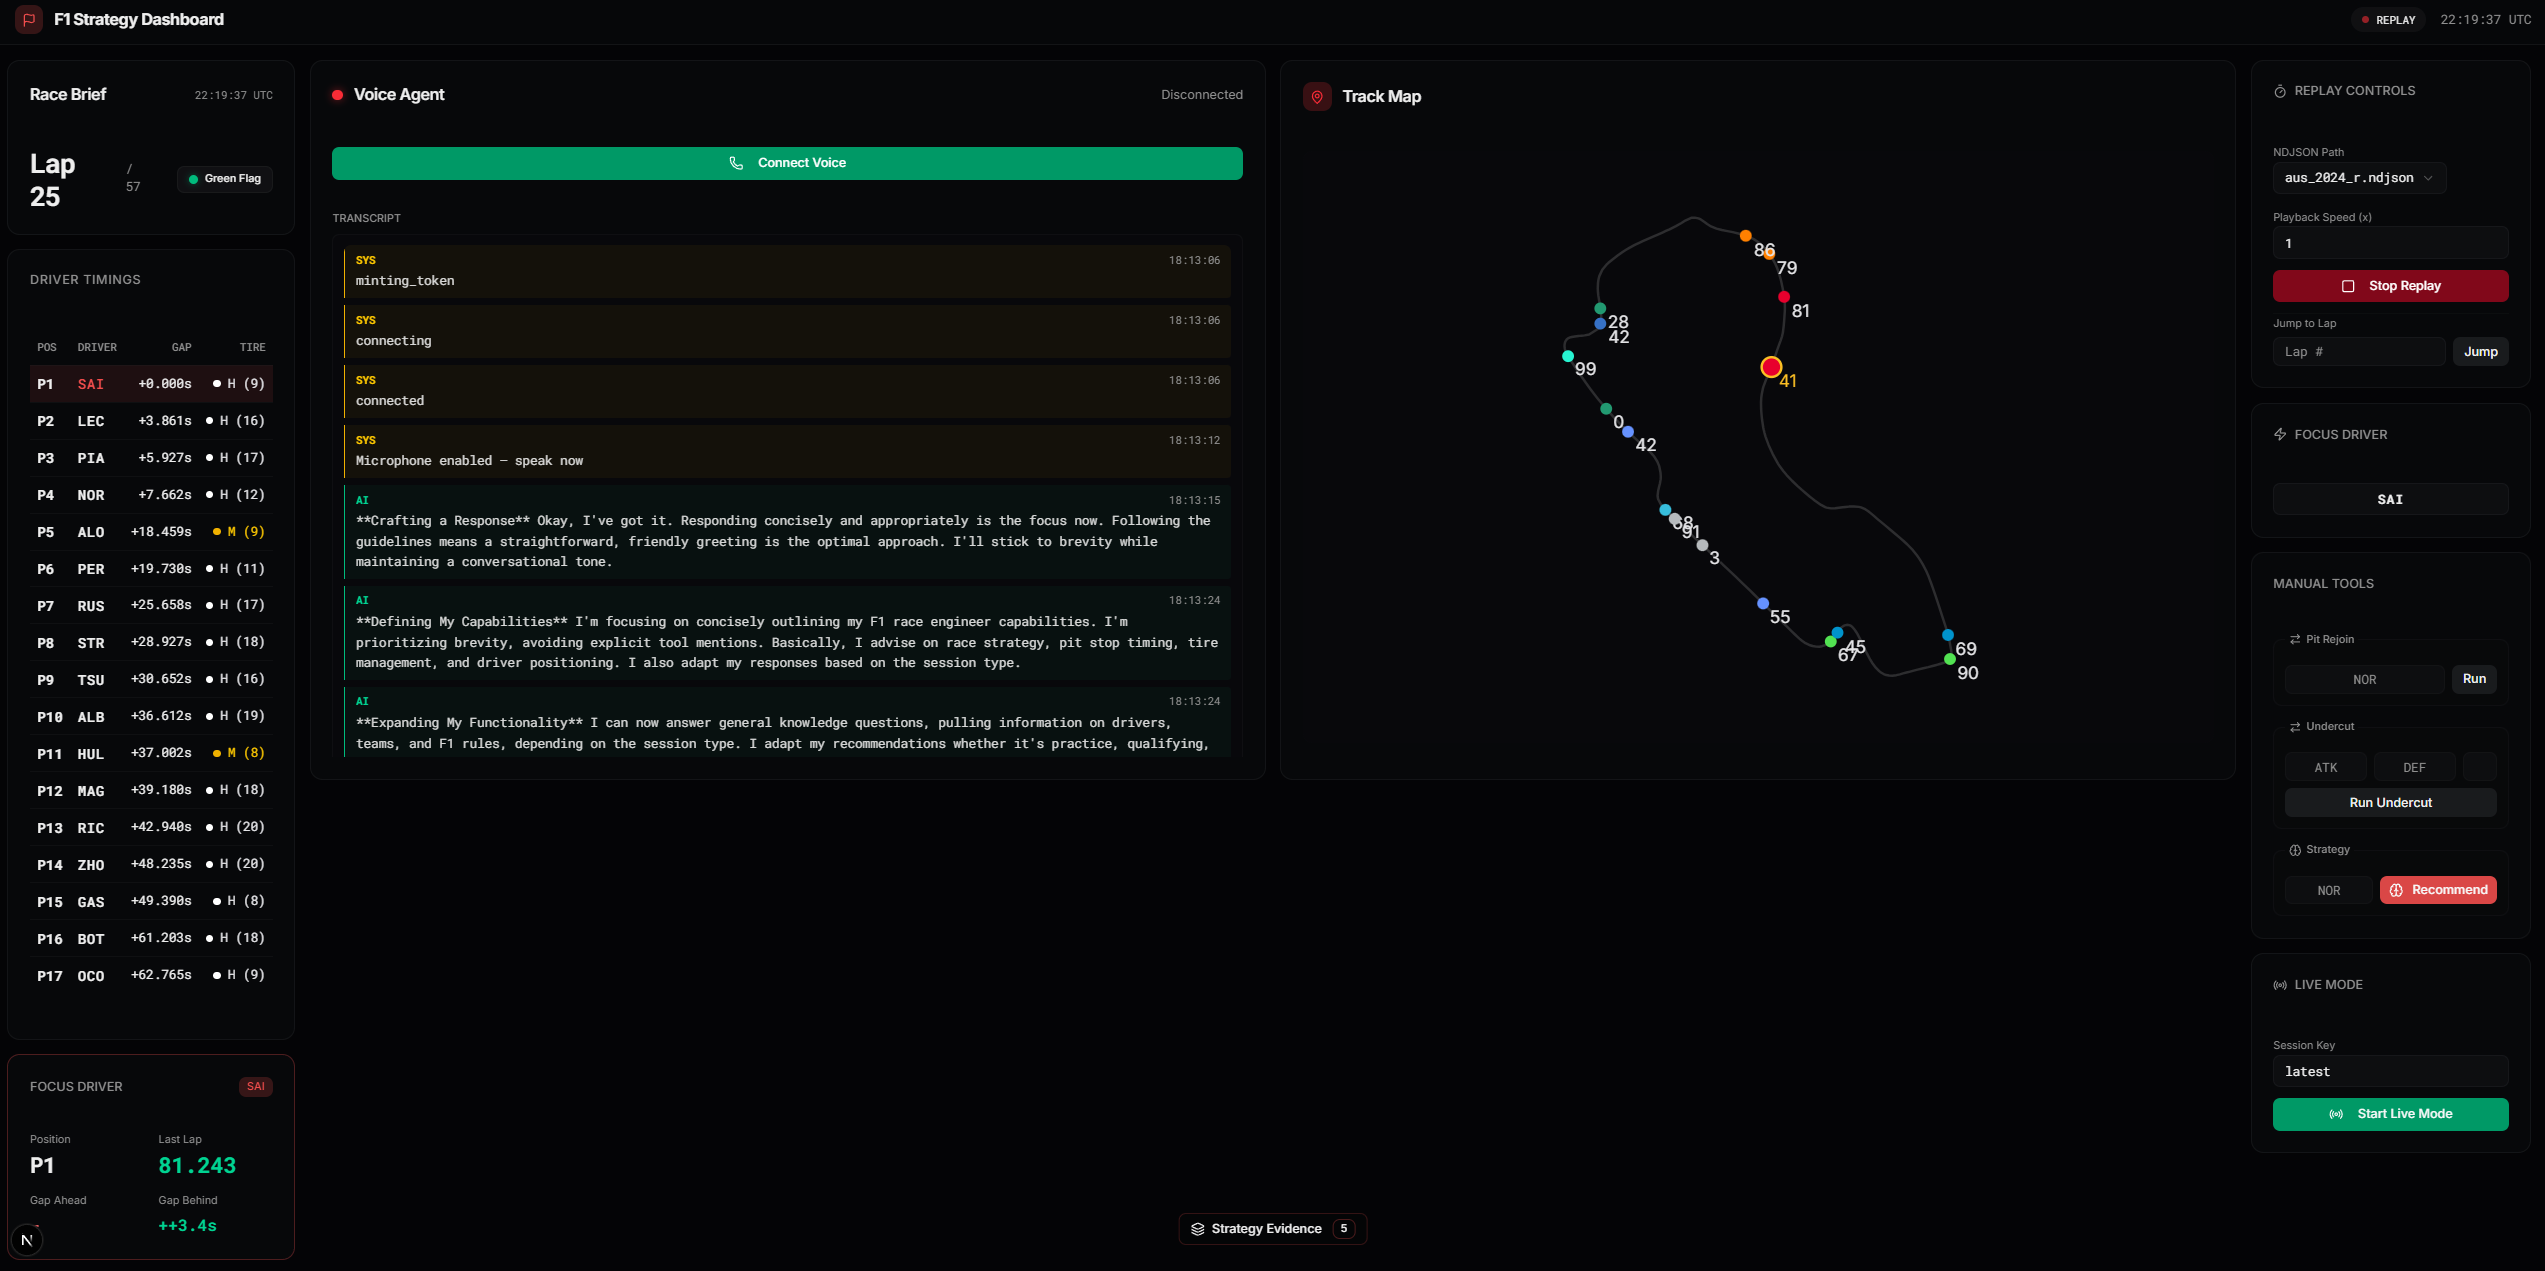Open the aus_2024_r.ndjson path dropdown
2545x1271 pixels.
click(x=2358, y=178)
